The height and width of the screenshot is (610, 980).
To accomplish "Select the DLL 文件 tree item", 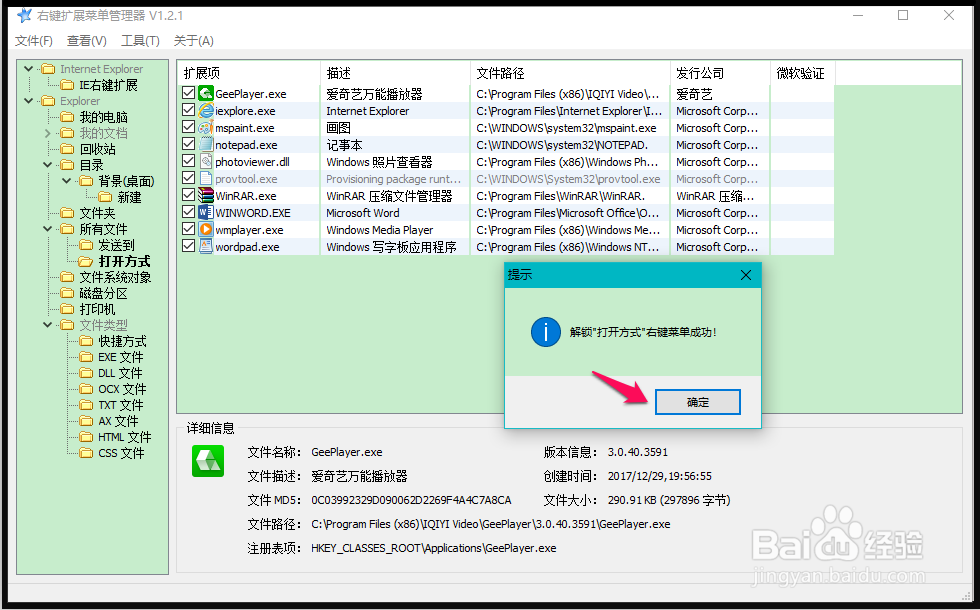I will (x=121, y=373).
